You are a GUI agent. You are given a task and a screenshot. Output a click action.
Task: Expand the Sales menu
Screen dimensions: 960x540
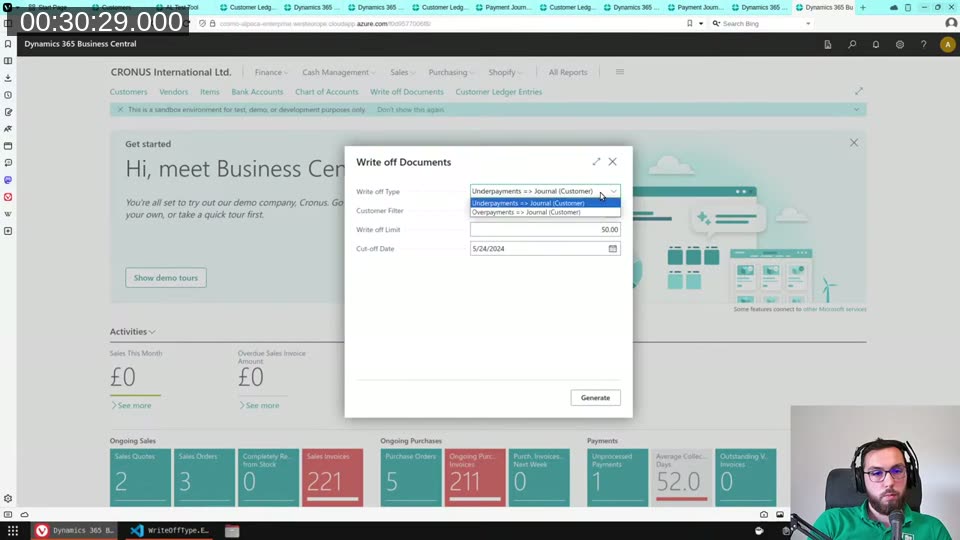pyautogui.click(x=402, y=72)
